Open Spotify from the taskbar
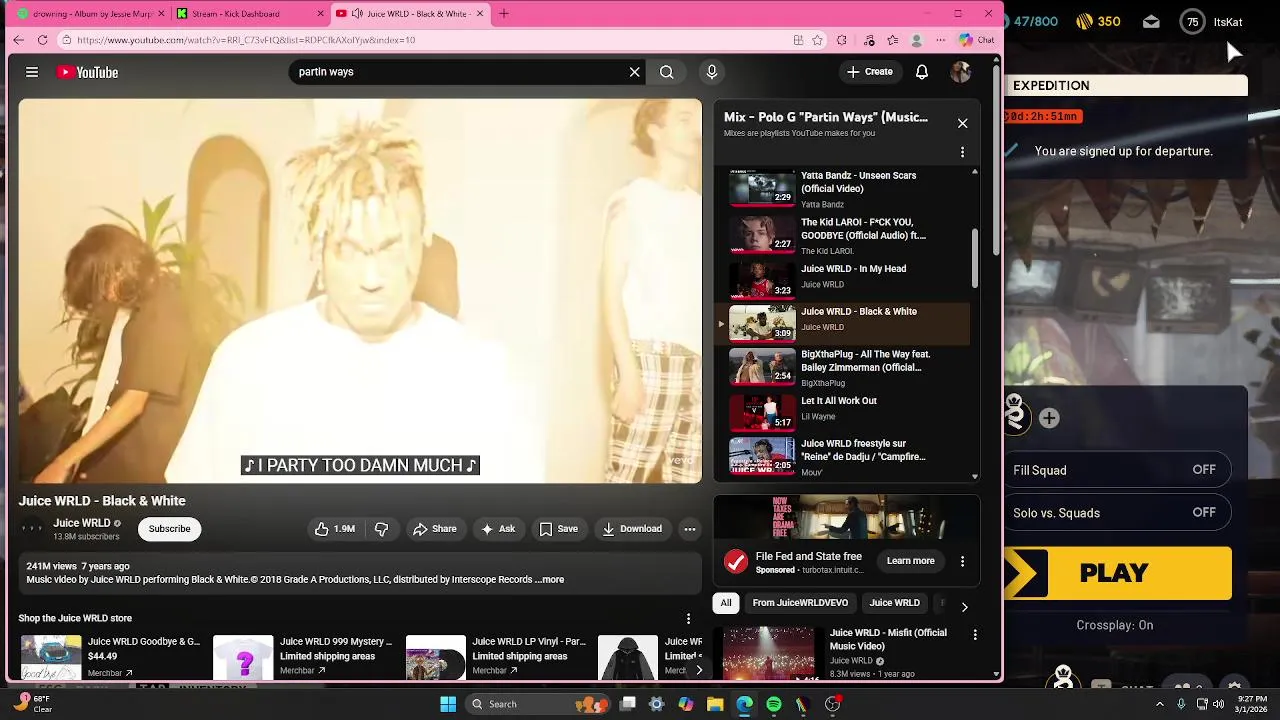1280x720 pixels. click(774, 704)
